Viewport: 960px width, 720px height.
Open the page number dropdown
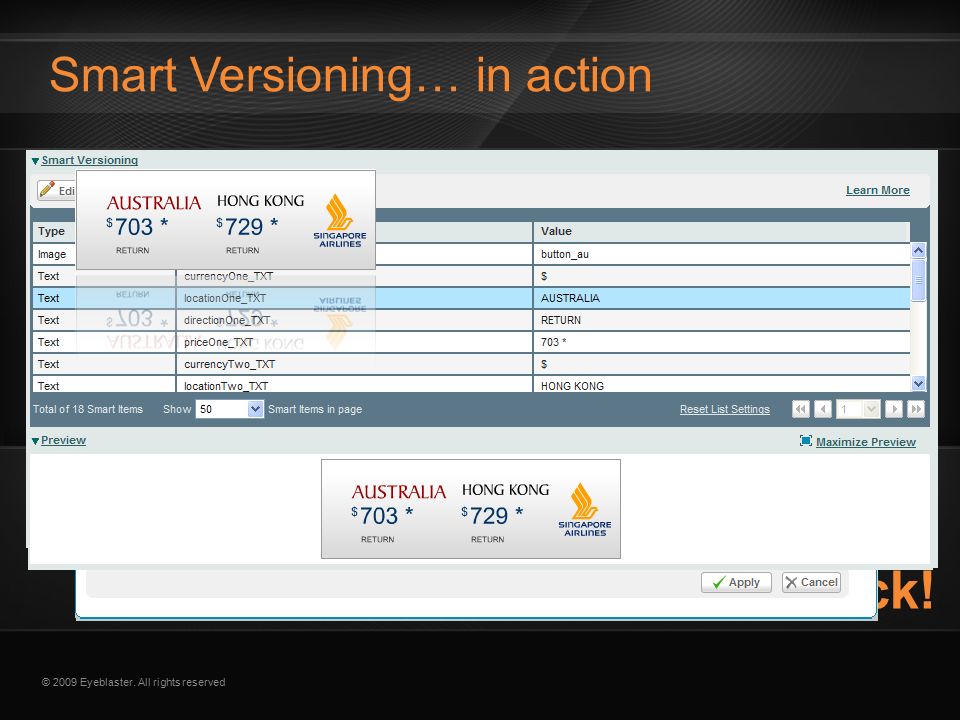click(858, 409)
